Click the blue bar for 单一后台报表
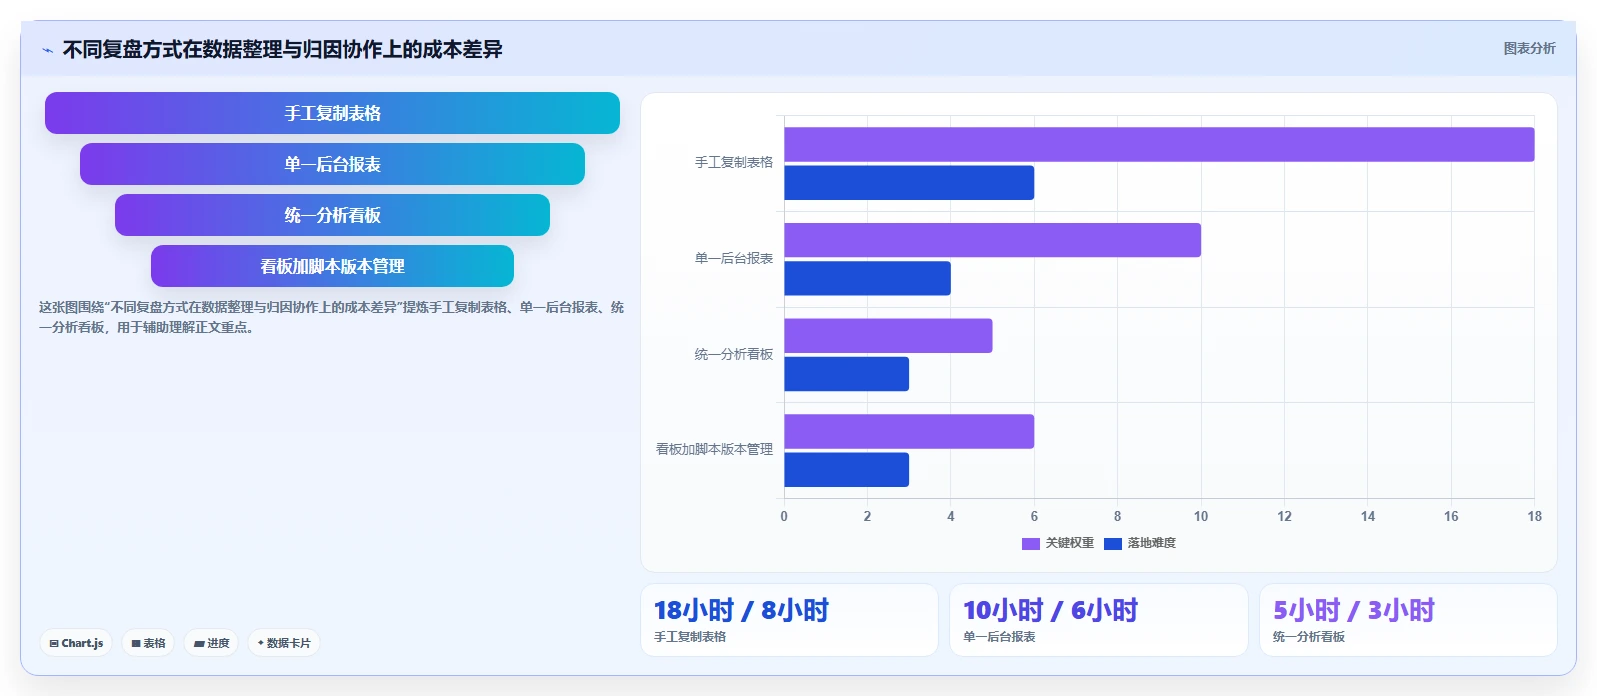1597x696 pixels. (867, 278)
